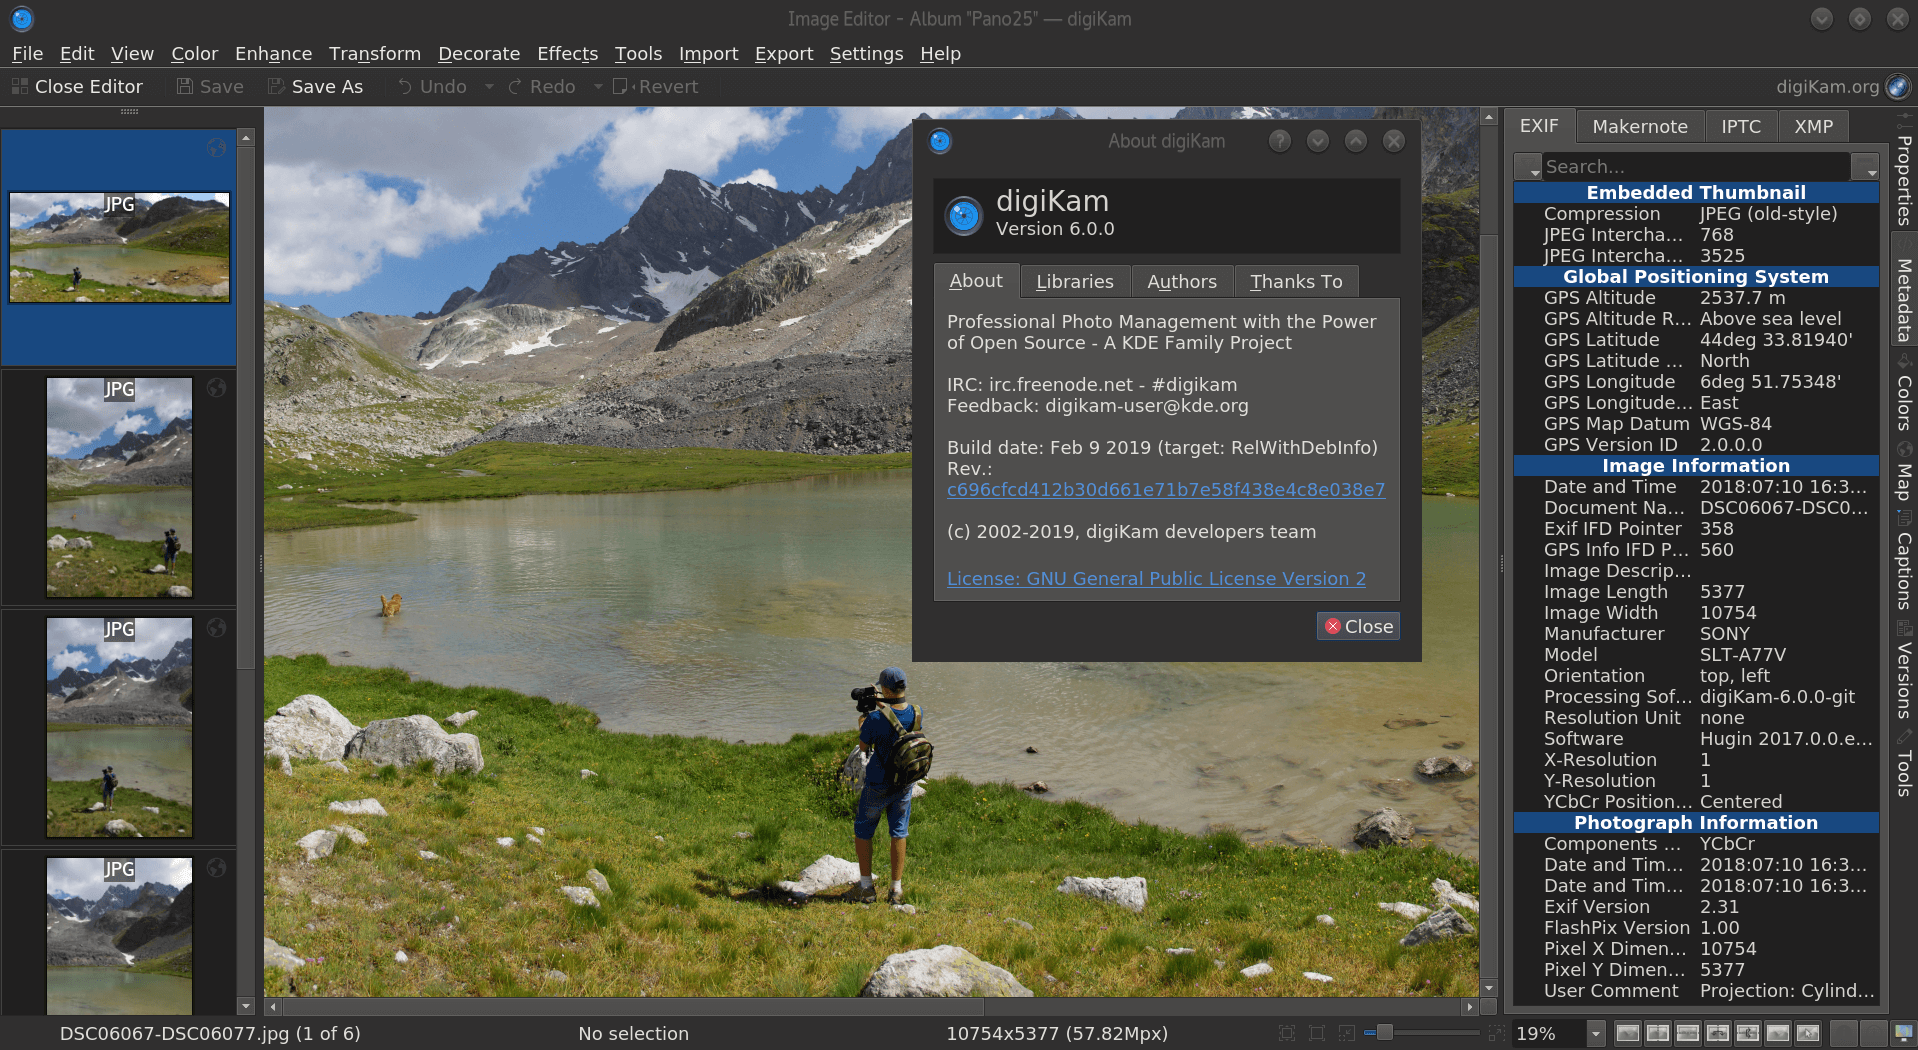Click the Photograph Information group header
1918x1050 pixels.
pos(1696,823)
